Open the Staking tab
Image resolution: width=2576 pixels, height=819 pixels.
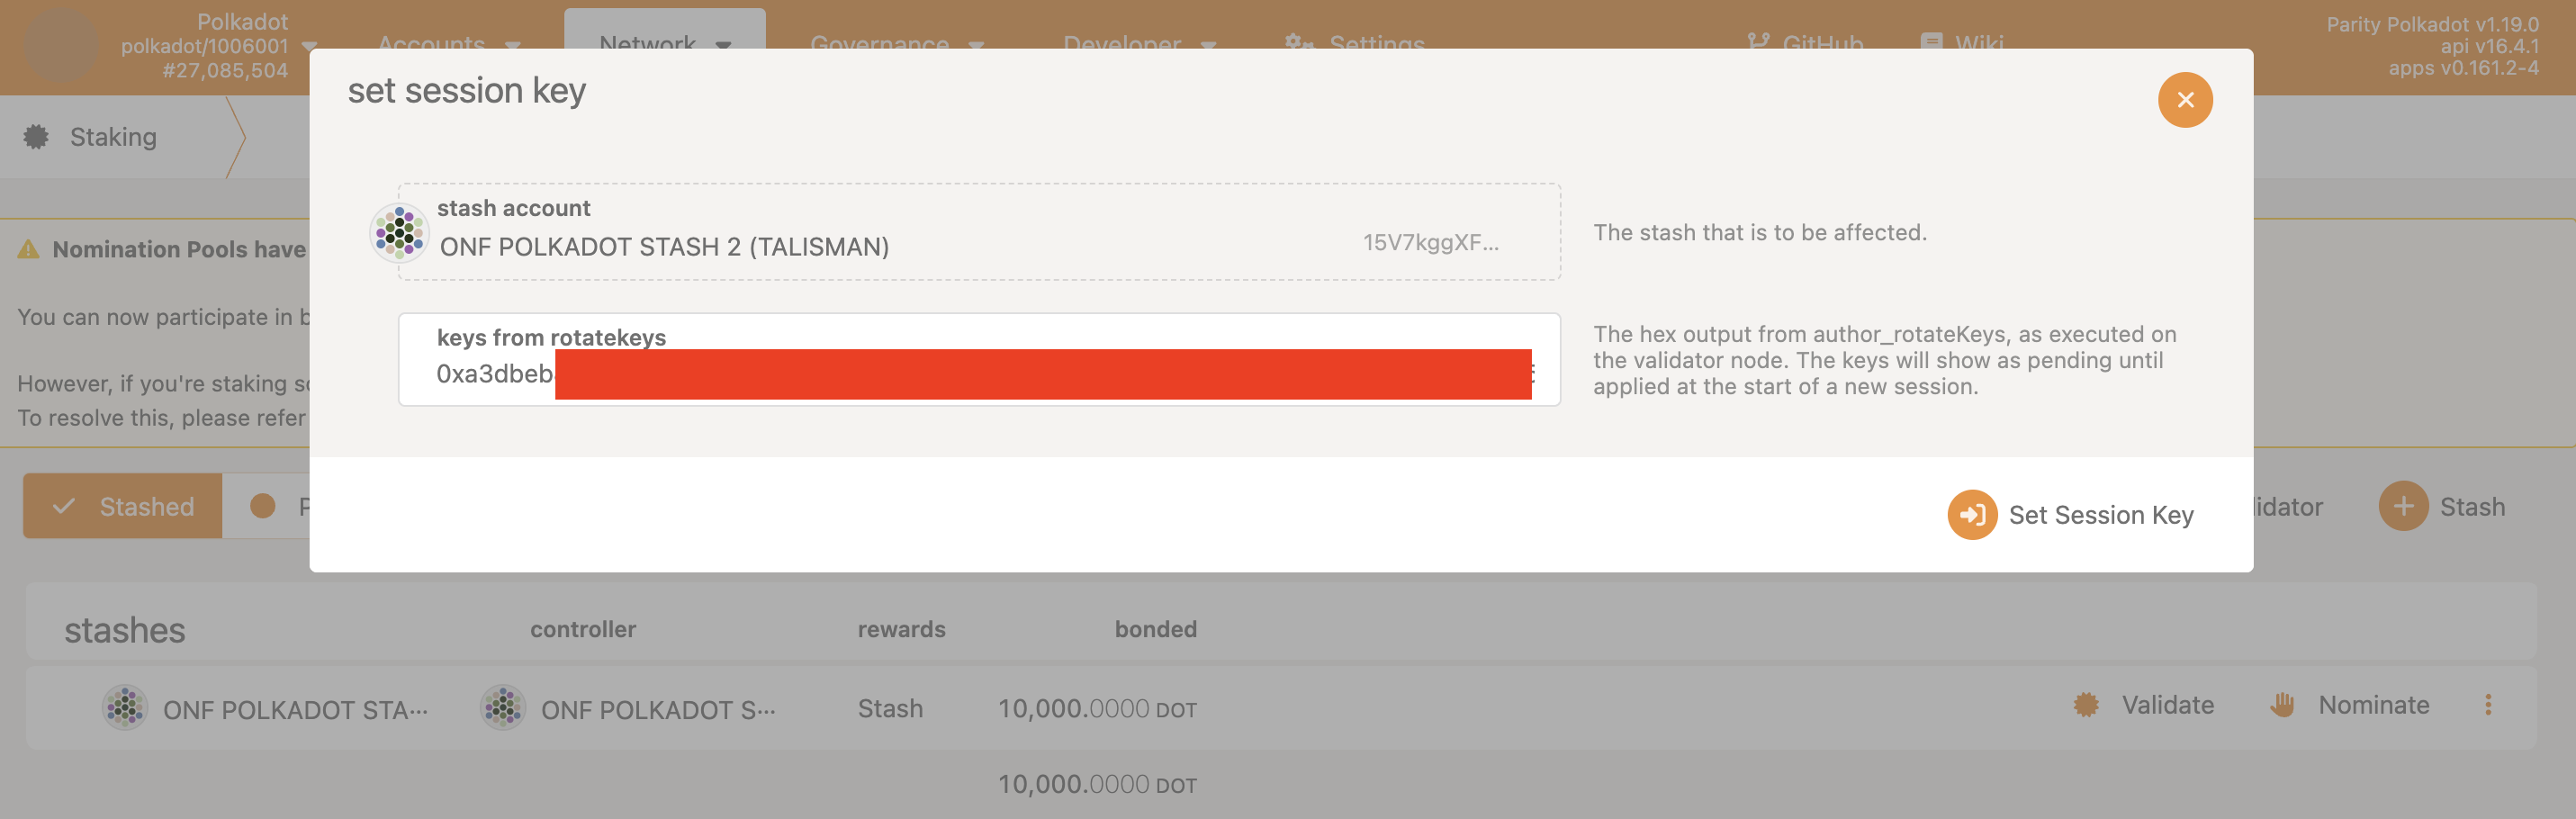coord(113,137)
